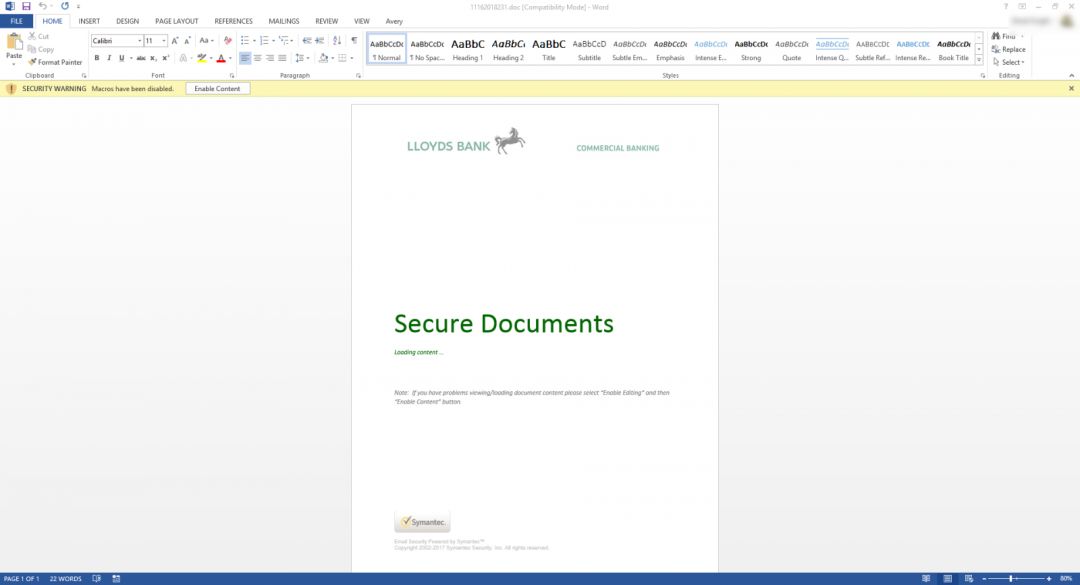This screenshot has width=1080, height=585.
Task: Click the zoom percentage in status bar
Action: click(x=1066, y=579)
